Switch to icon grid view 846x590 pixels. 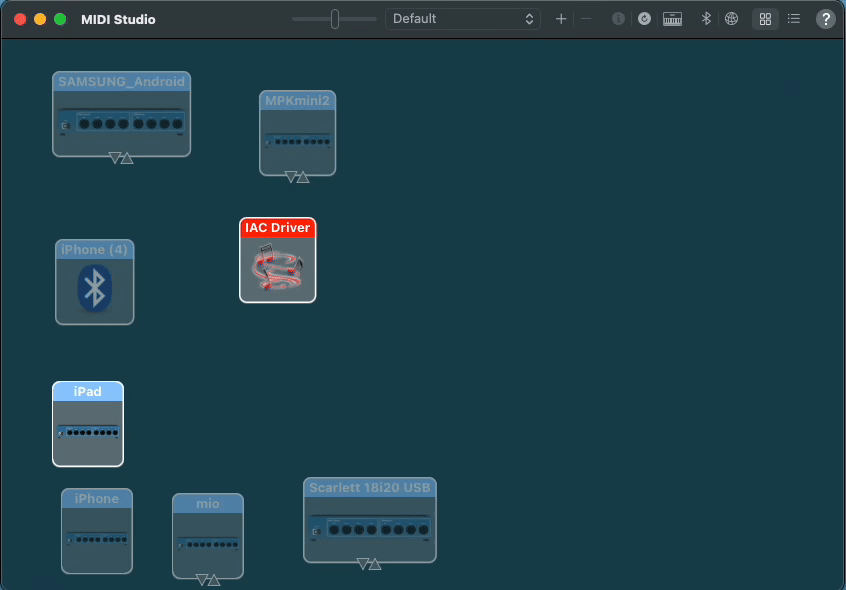tap(765, 19)
